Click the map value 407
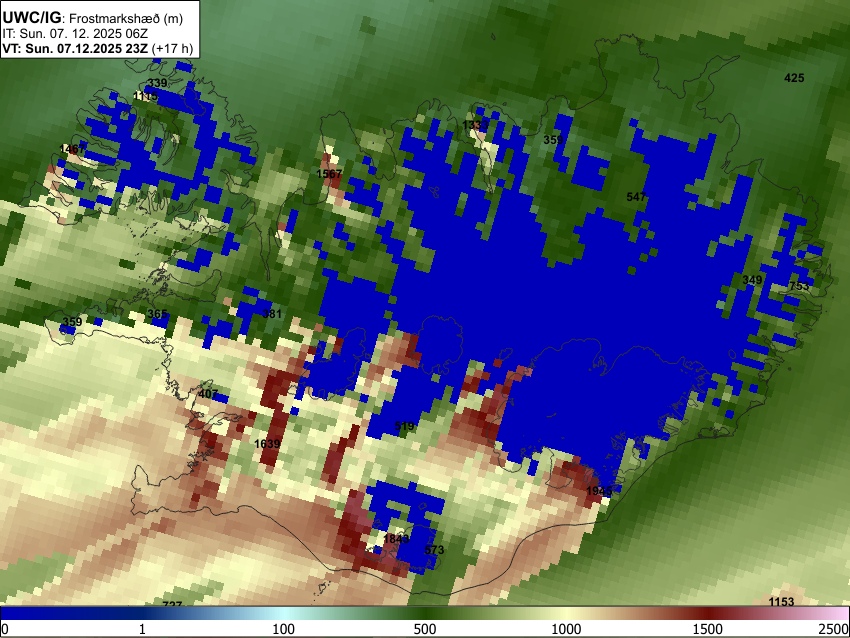Image resolution: width=850 pixels, height=638 pixels. pyautogui.click(x=208, y=394)
